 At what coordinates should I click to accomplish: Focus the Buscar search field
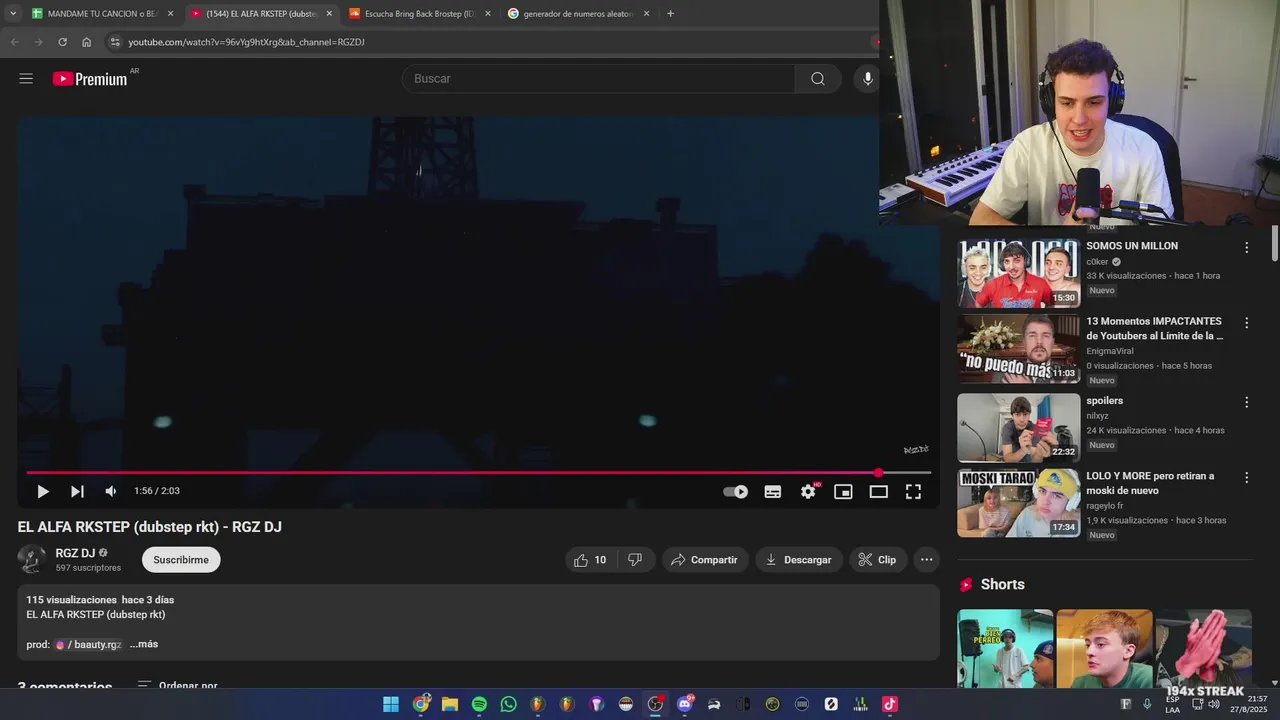tap(598, 79)
